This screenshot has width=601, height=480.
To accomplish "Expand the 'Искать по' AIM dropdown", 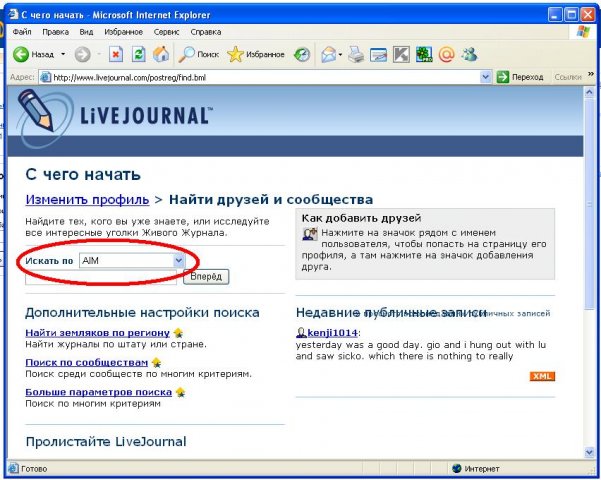I will coord(179,260).
